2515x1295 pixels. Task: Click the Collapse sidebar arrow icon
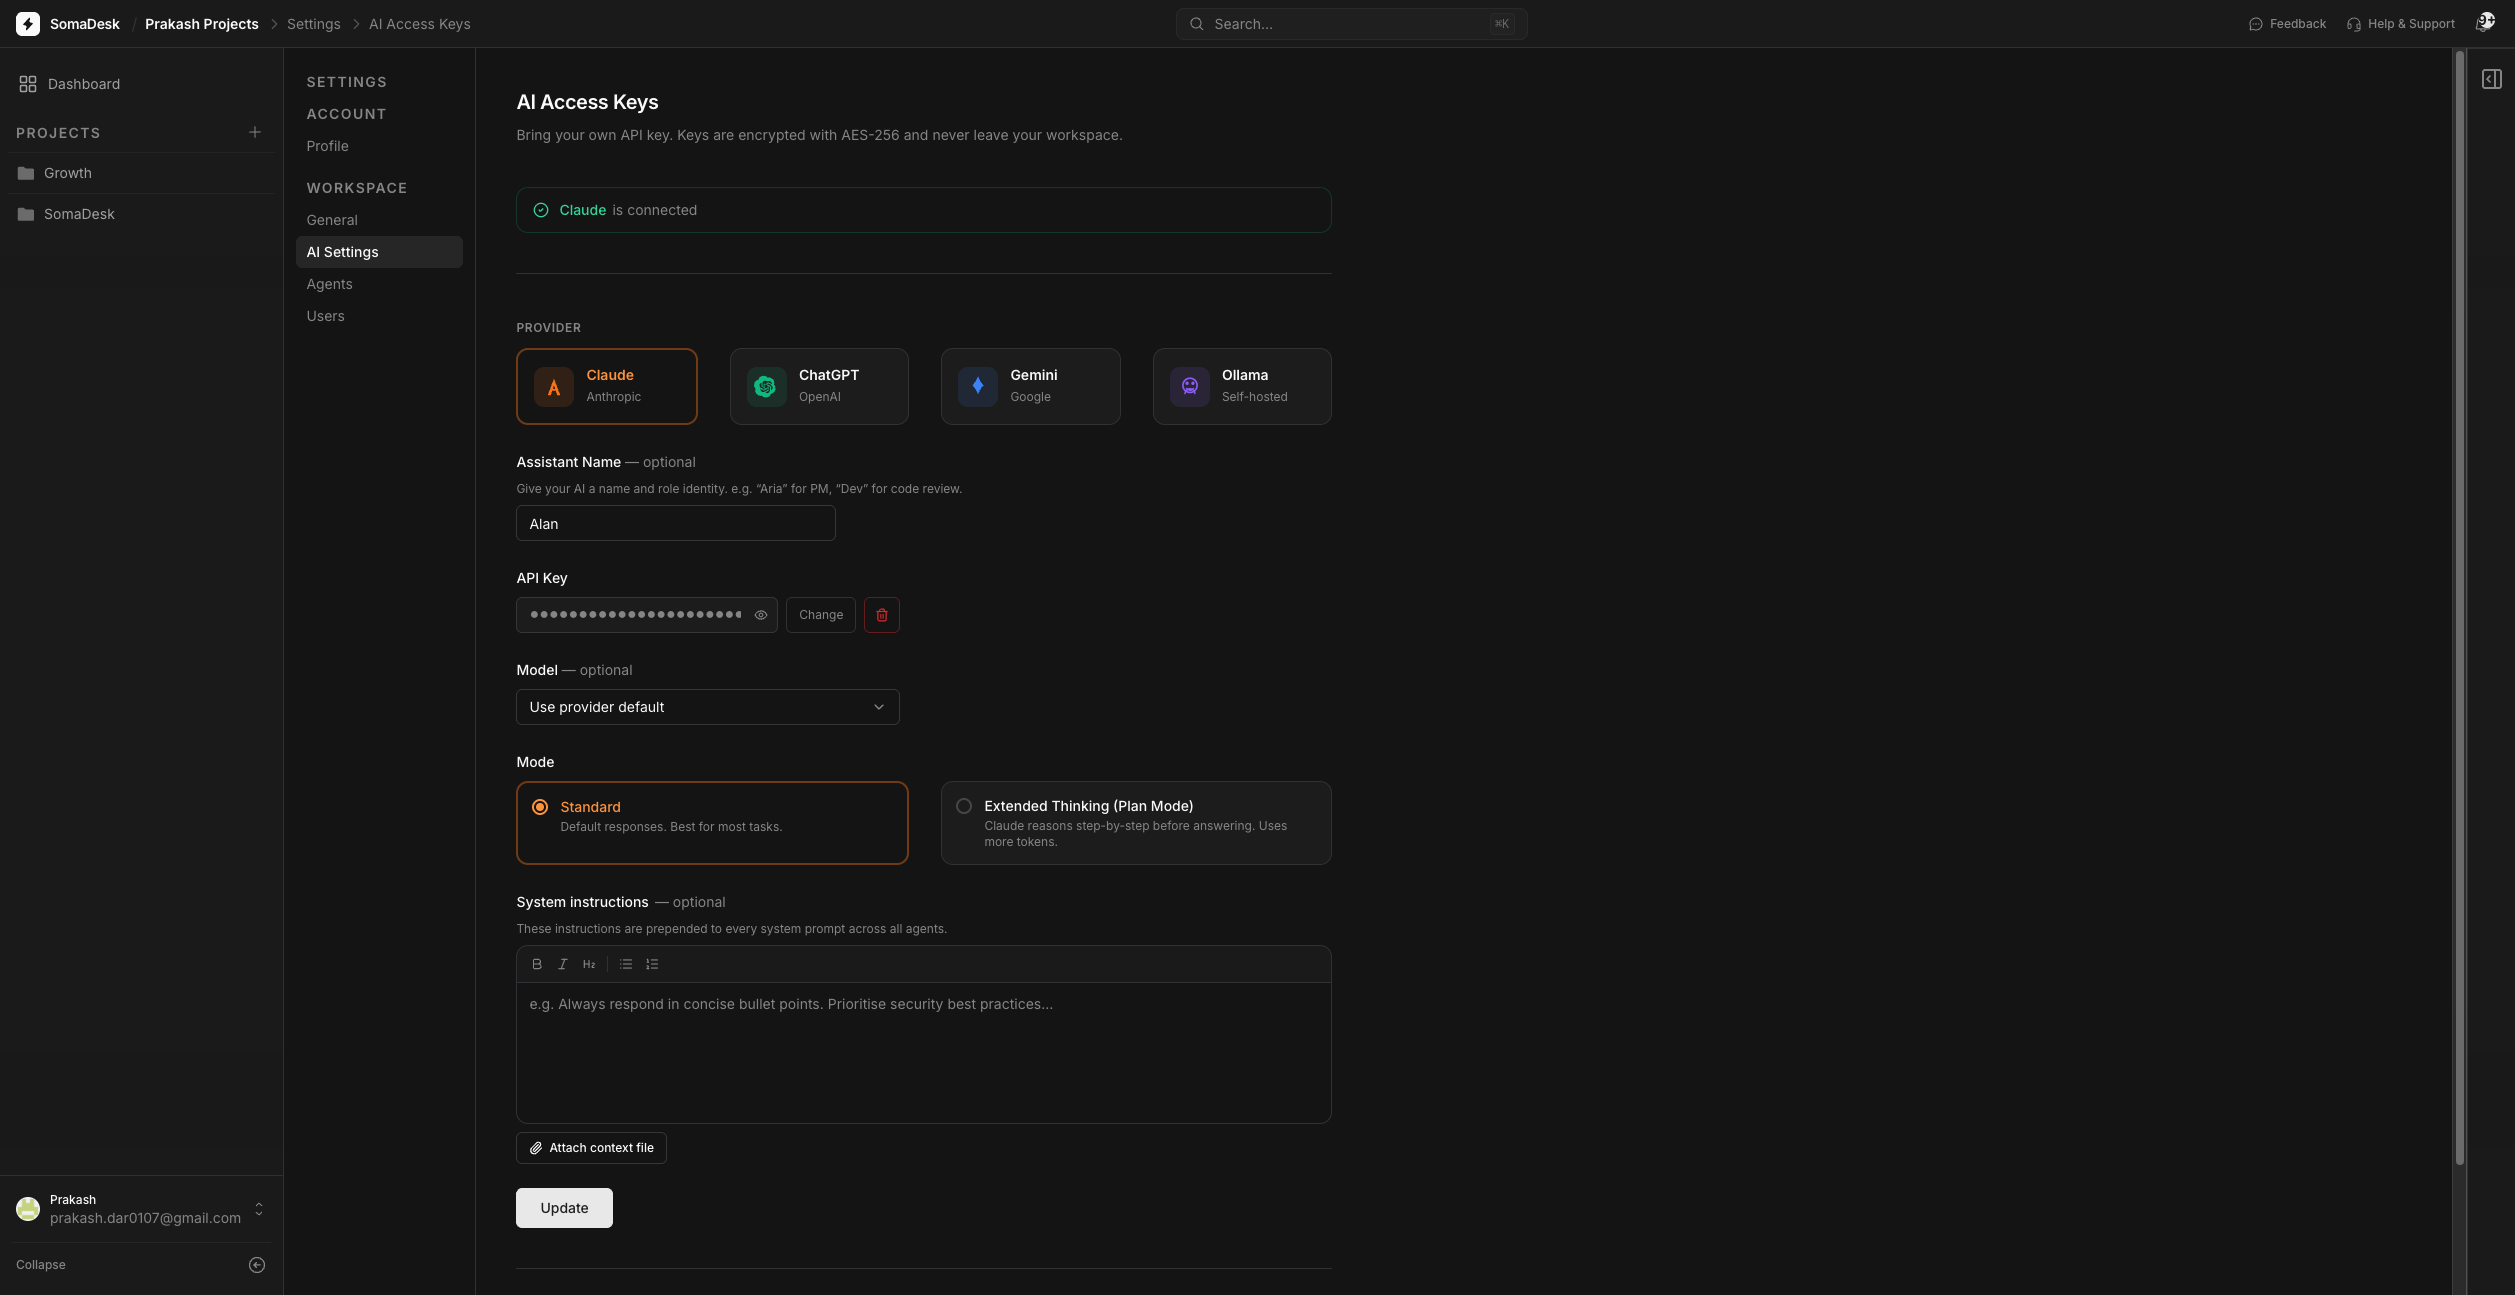[257, 1265]
